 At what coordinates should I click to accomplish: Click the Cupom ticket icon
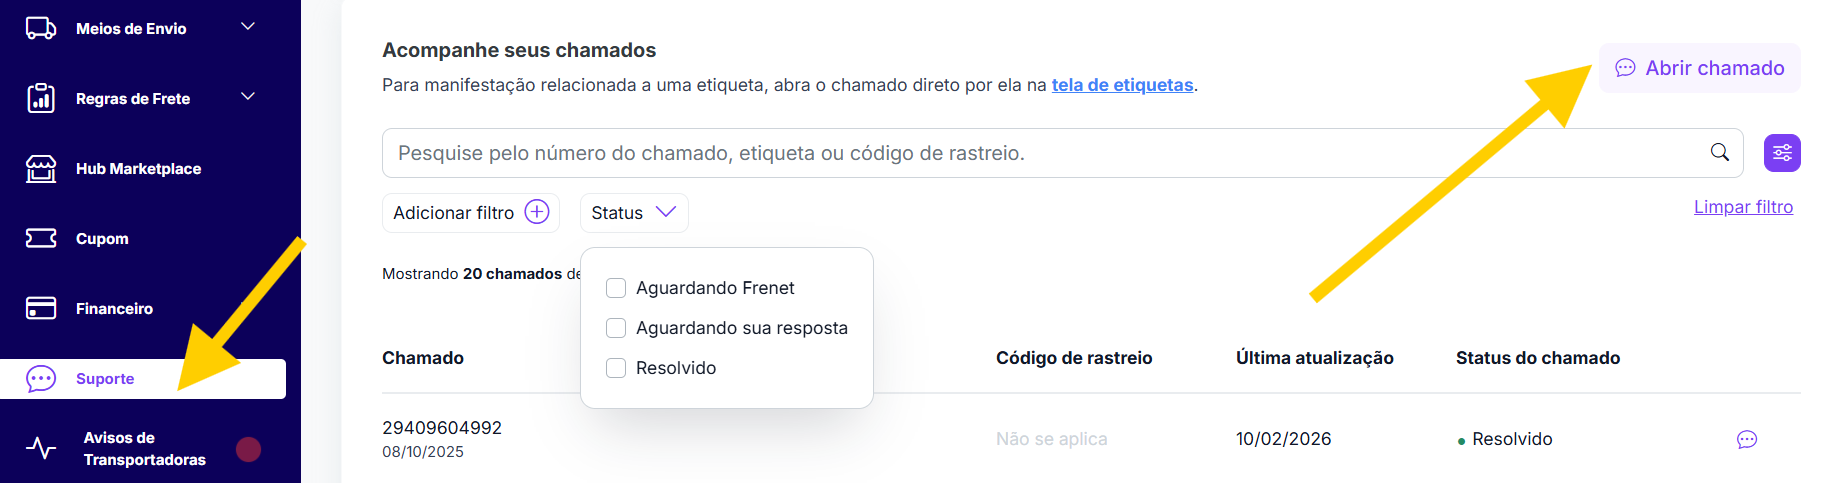click(x=41, y=238)
